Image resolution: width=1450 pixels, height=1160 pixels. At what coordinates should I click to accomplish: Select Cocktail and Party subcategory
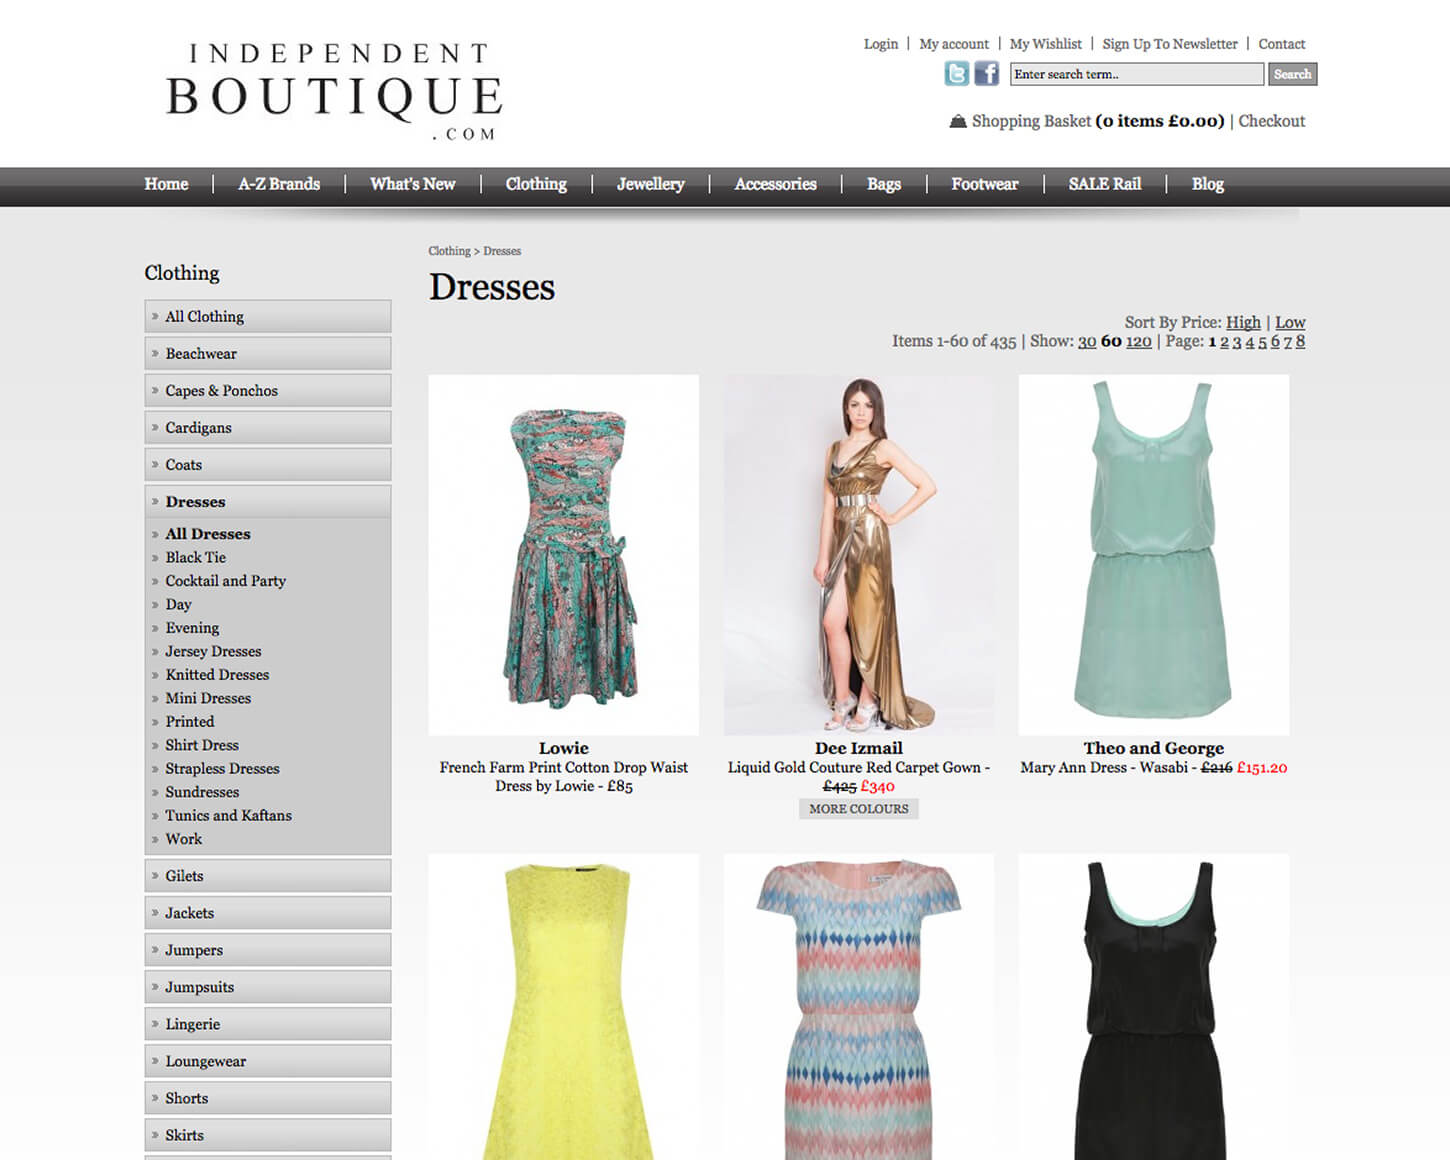[226, 581]
